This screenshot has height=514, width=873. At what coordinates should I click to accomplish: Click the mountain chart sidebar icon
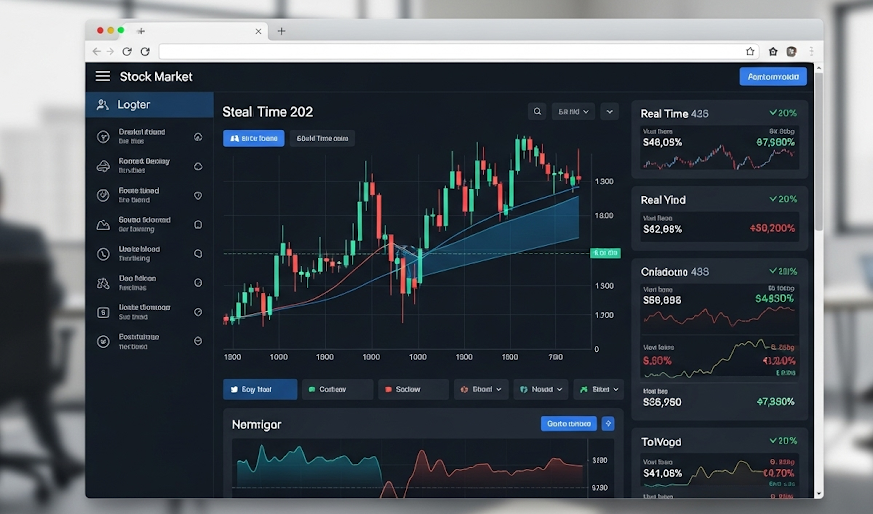(103, 225)
